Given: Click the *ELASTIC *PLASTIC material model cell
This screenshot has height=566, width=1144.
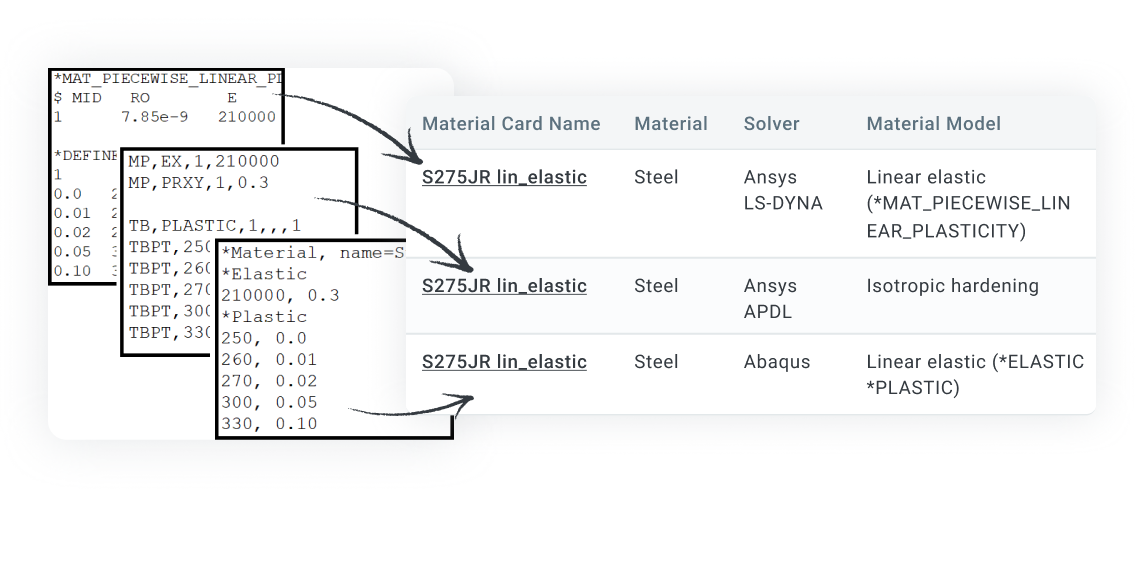Looking at the screenshot, I should click(974, 374).
